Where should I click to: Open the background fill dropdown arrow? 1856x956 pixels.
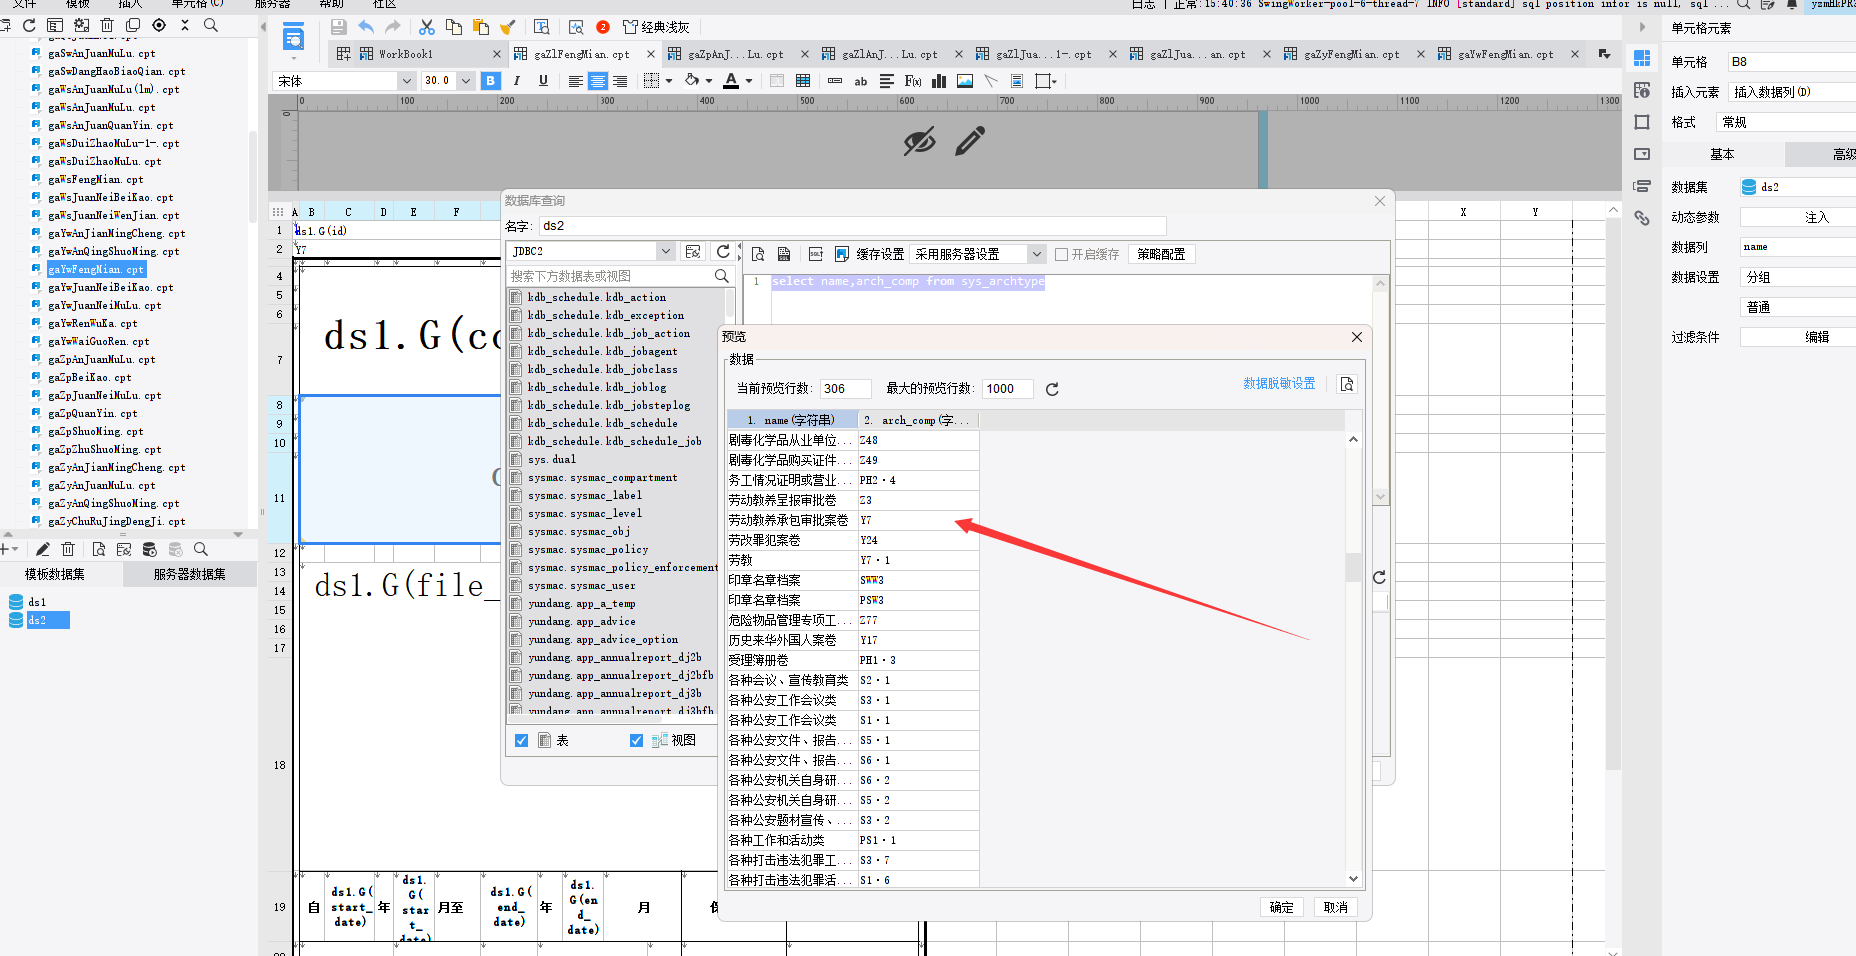[709, 81]
